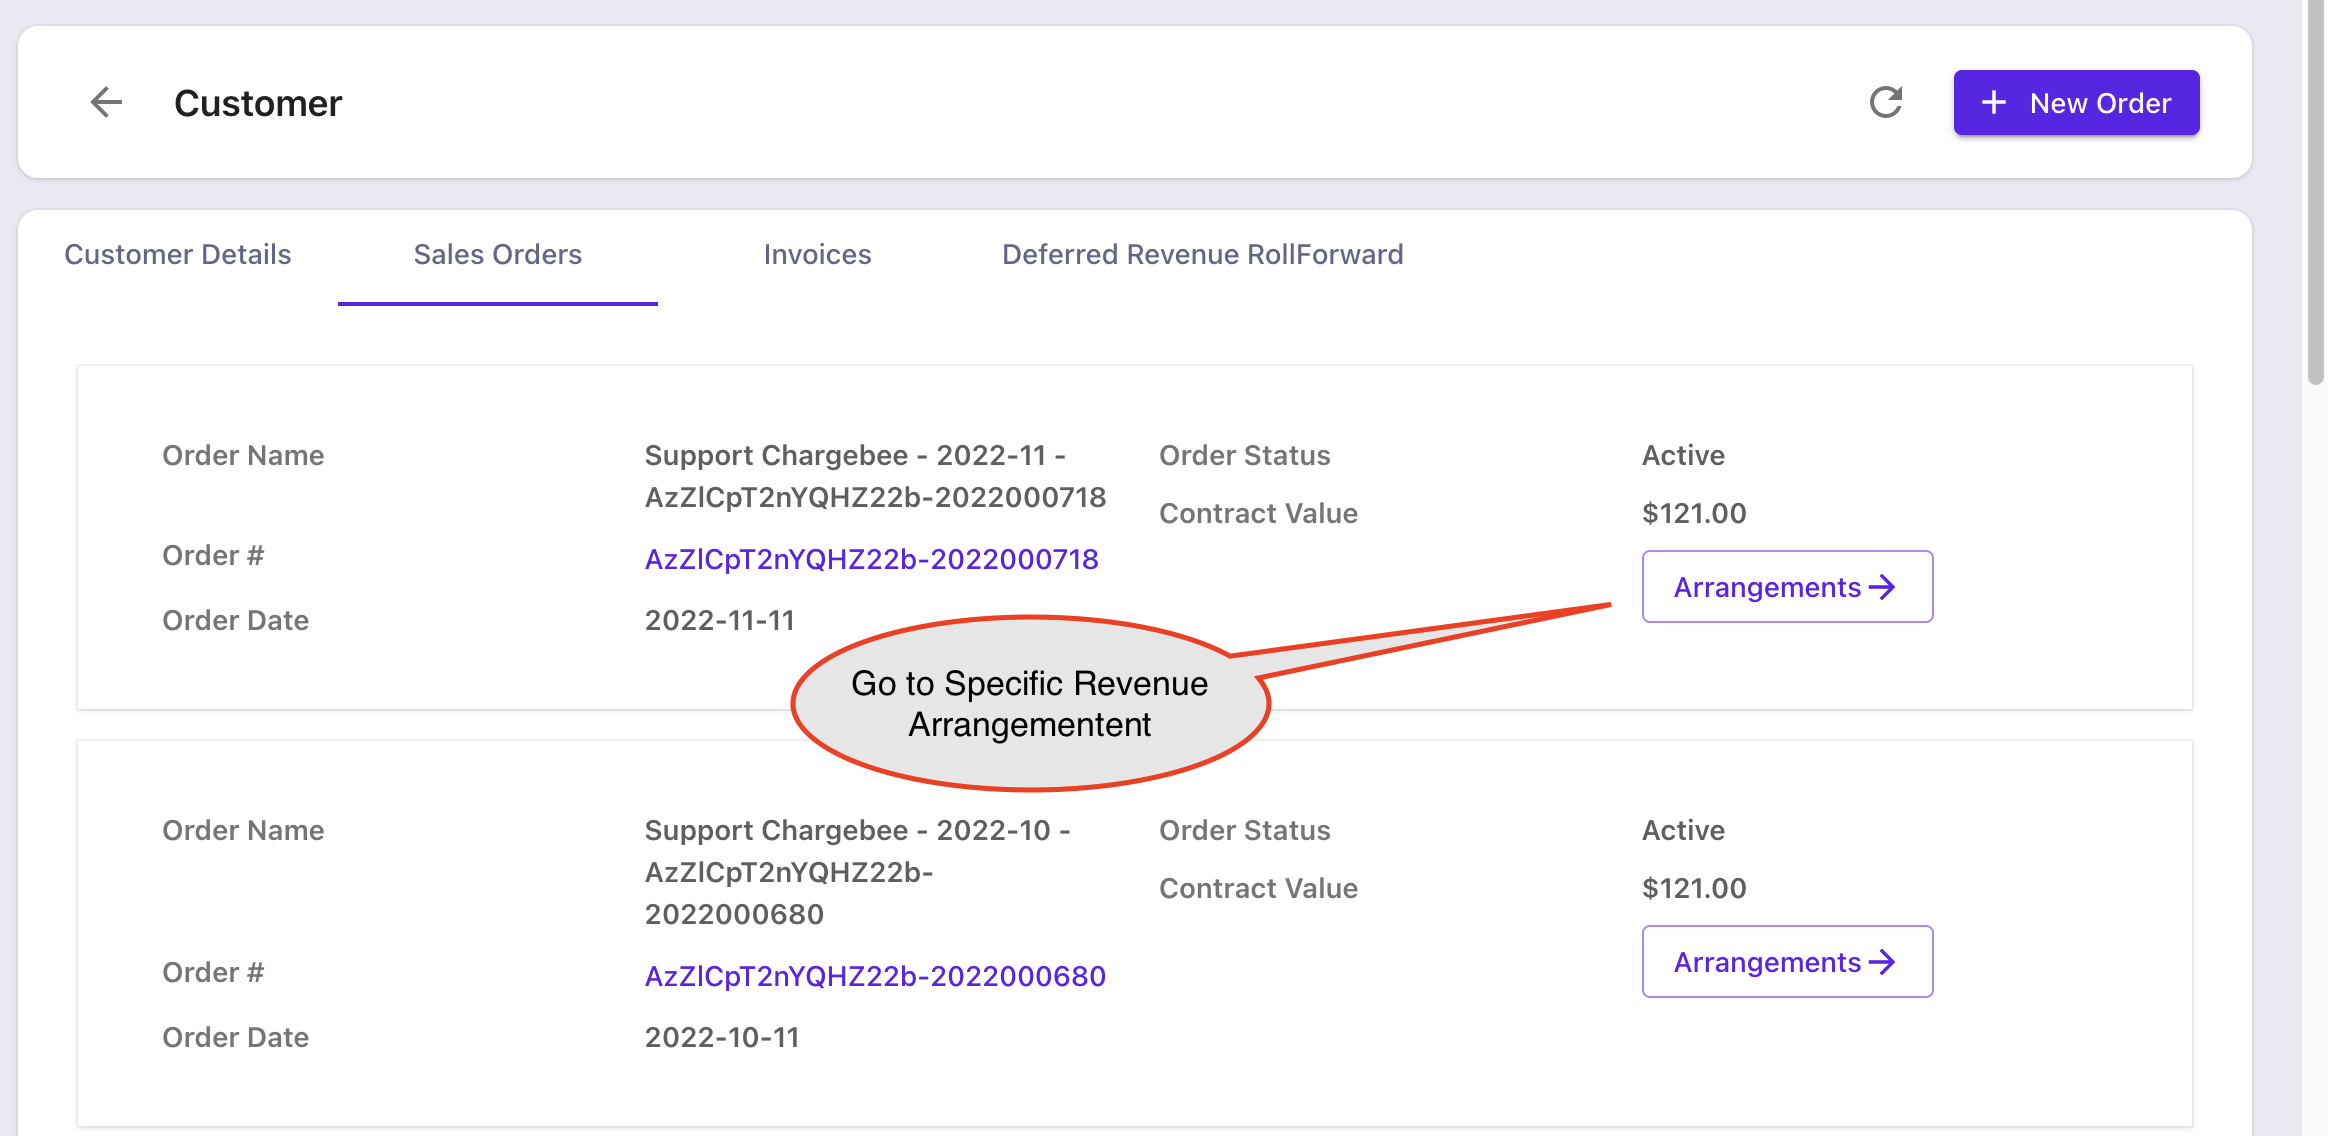Click the vertical scrollbar thumb on right
Viewport: 2328px width, 1136px height.
(2315, 190)
